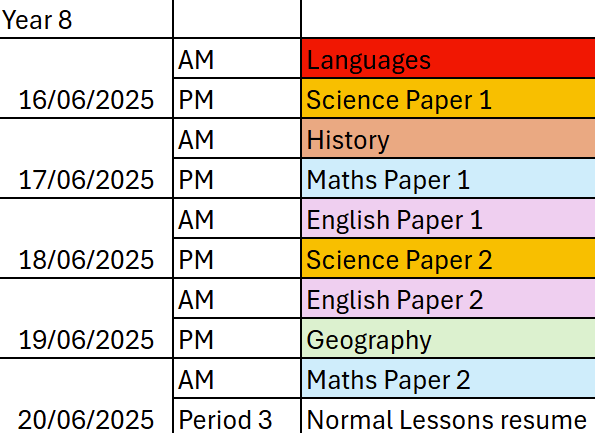Click the red Languages cell

click(x=448, y=58)
